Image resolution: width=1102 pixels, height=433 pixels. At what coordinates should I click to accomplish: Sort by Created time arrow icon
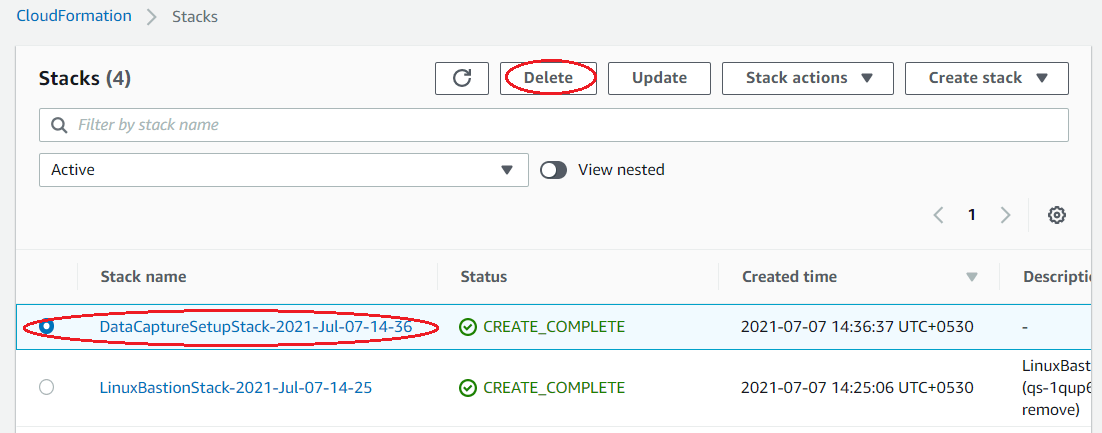971,277
